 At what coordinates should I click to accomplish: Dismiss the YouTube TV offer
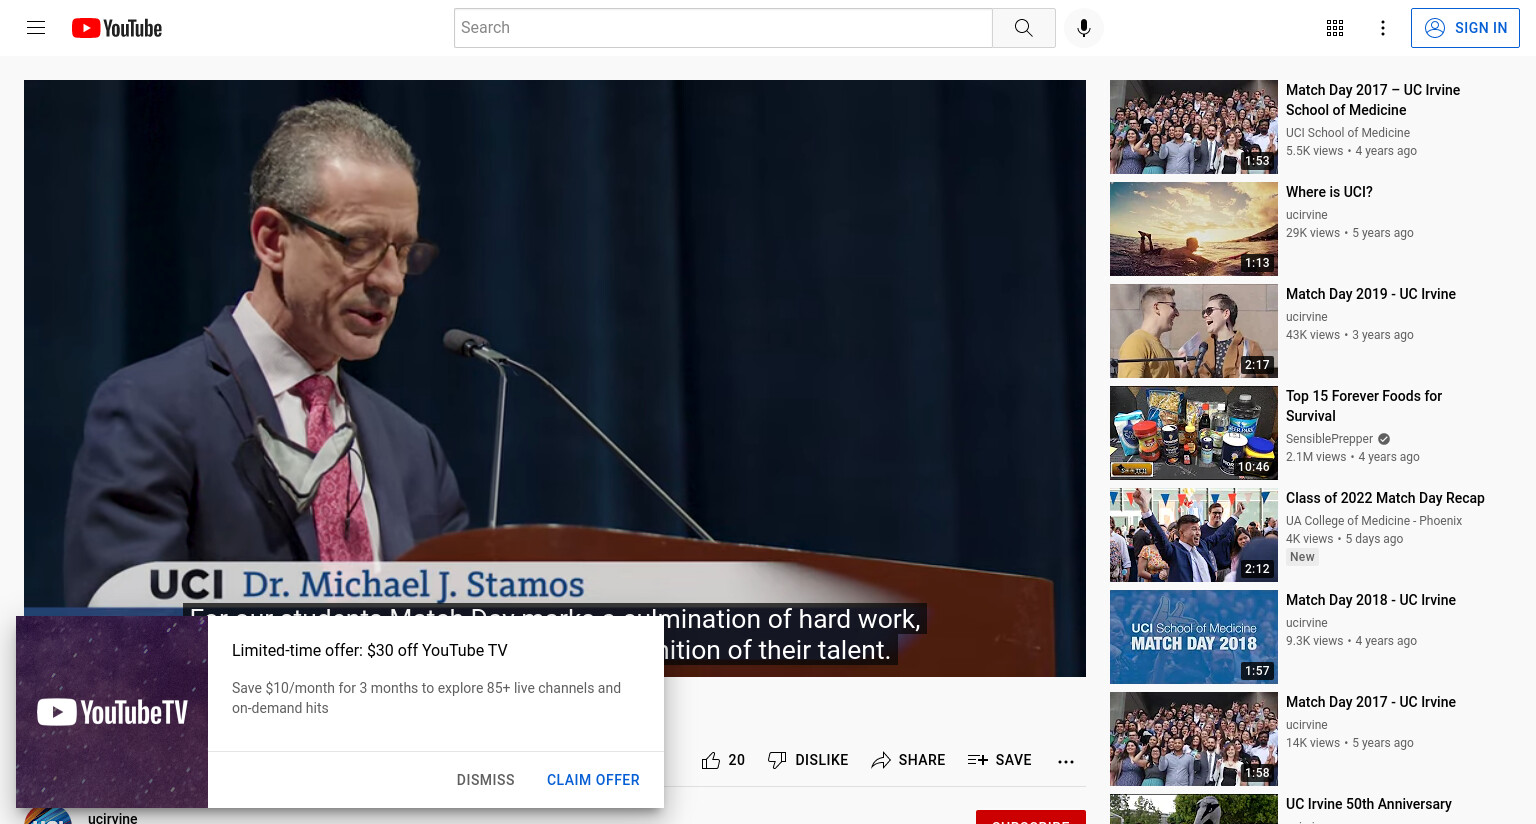tap(486, 780)
